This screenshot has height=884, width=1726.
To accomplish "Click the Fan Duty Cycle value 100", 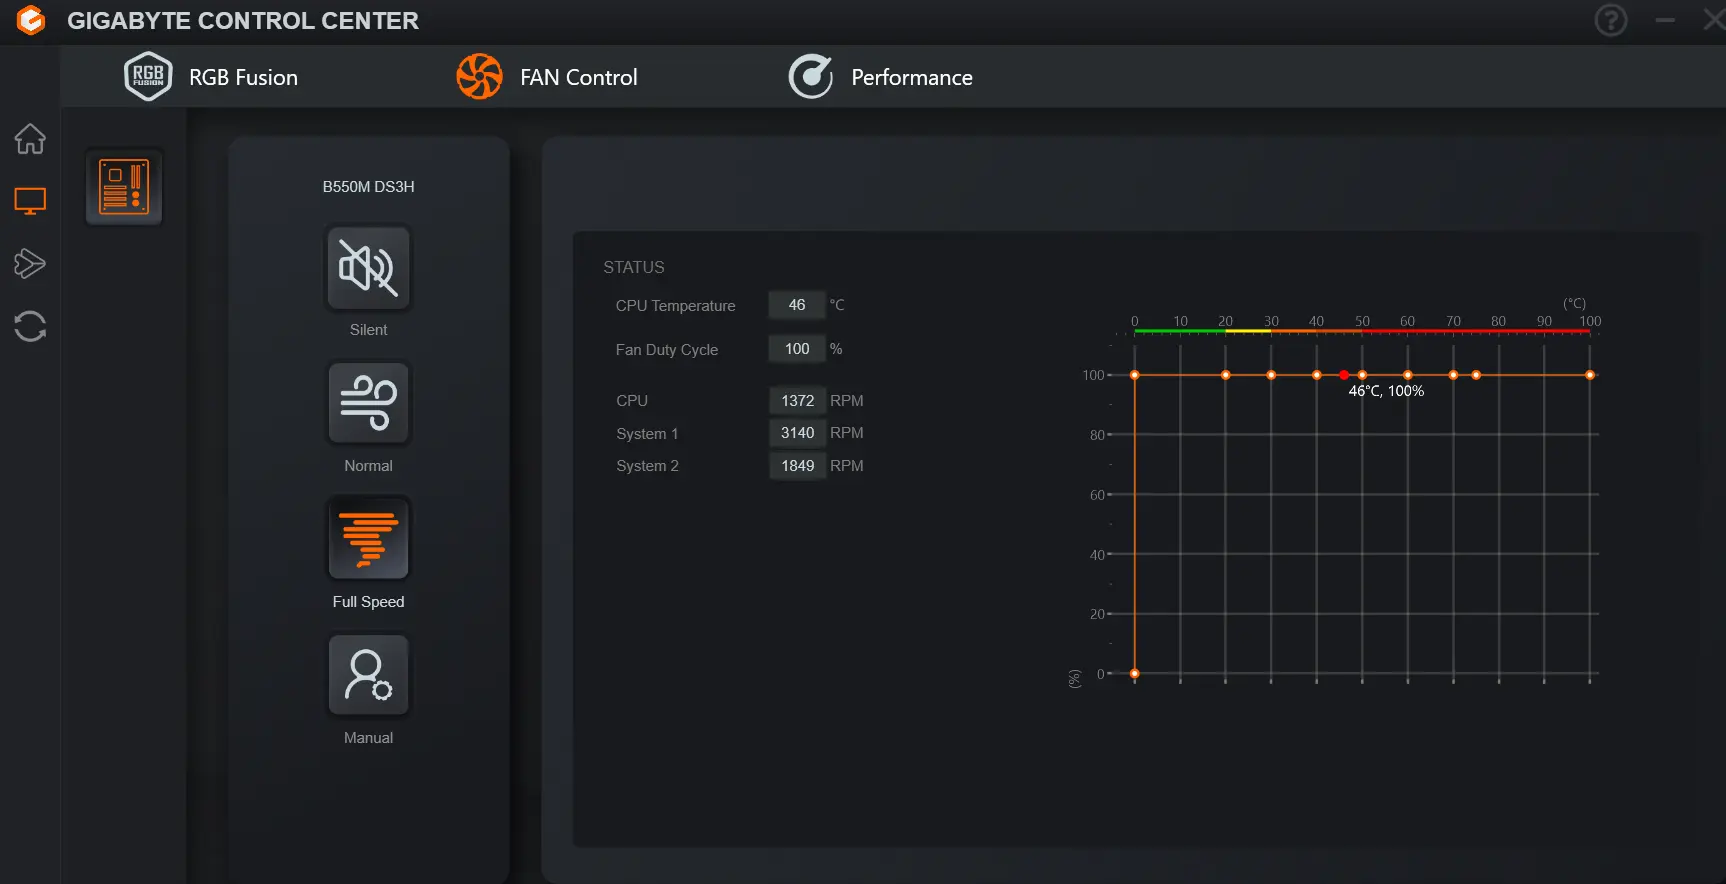I will 797,349.
